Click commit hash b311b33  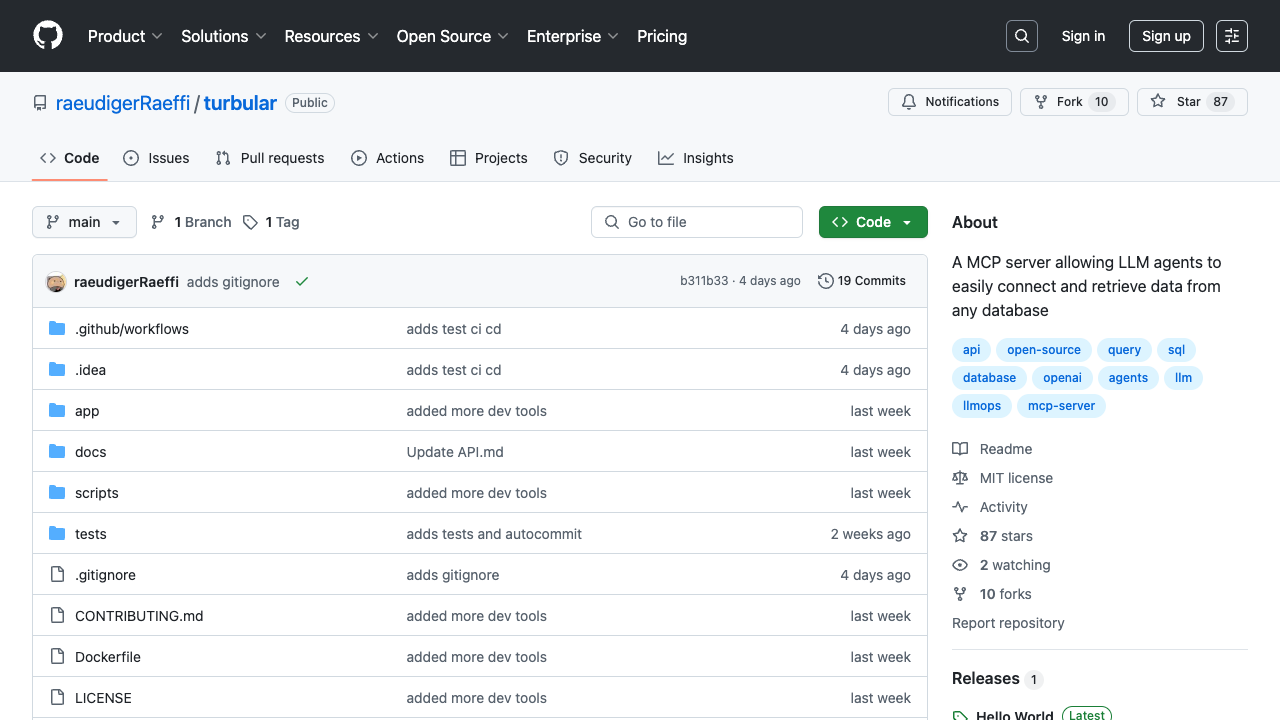pos(704,281)
